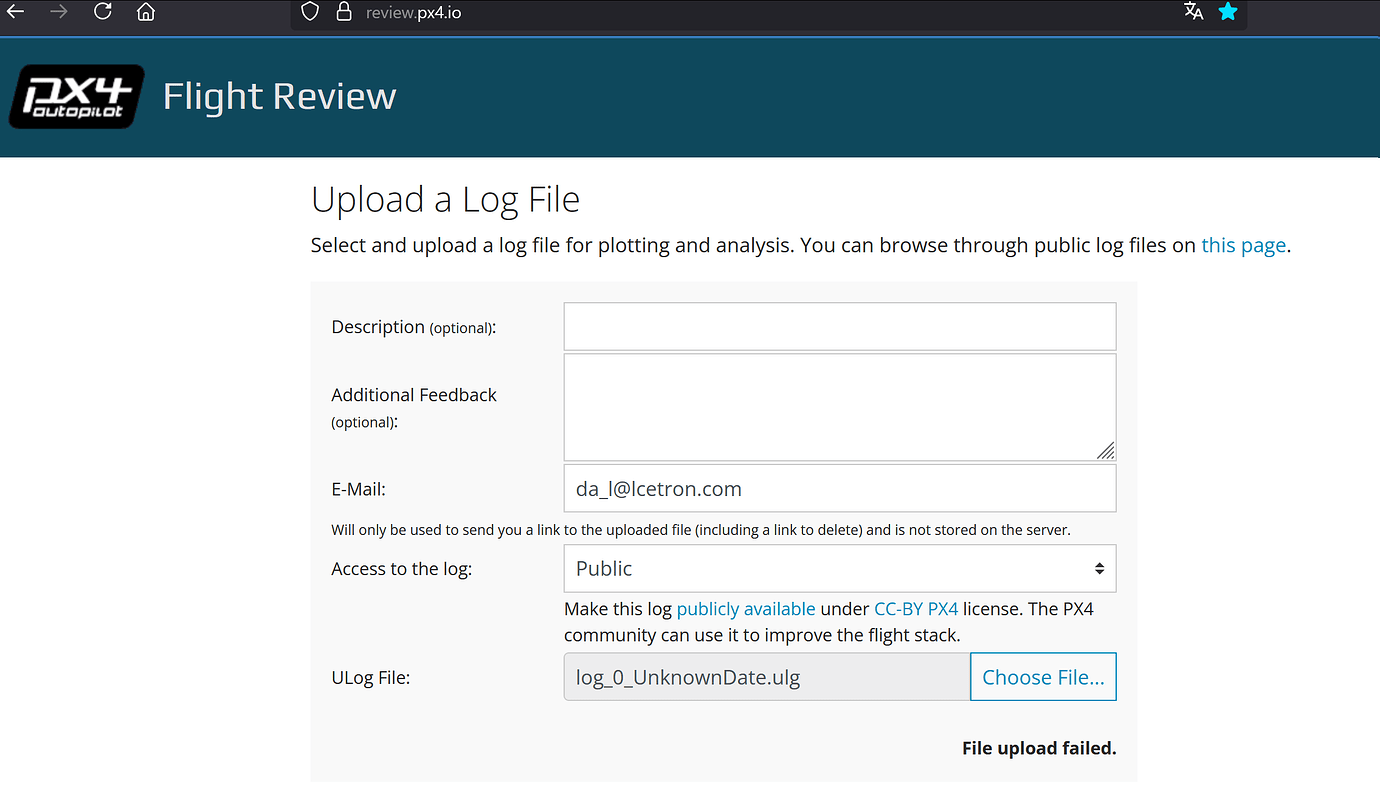Click the blue bookmark star icon

pyautogui.click(x=1228, y=12)
